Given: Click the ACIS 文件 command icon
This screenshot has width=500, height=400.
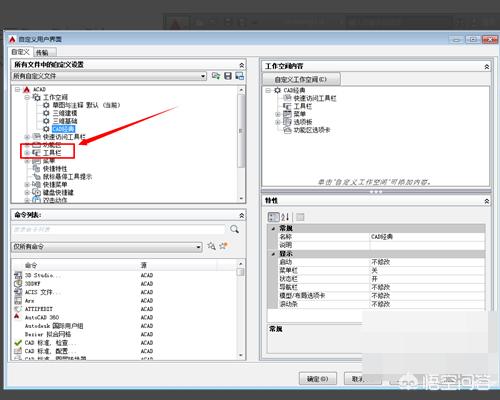Looking at the screenshot, I should (18, 292).
